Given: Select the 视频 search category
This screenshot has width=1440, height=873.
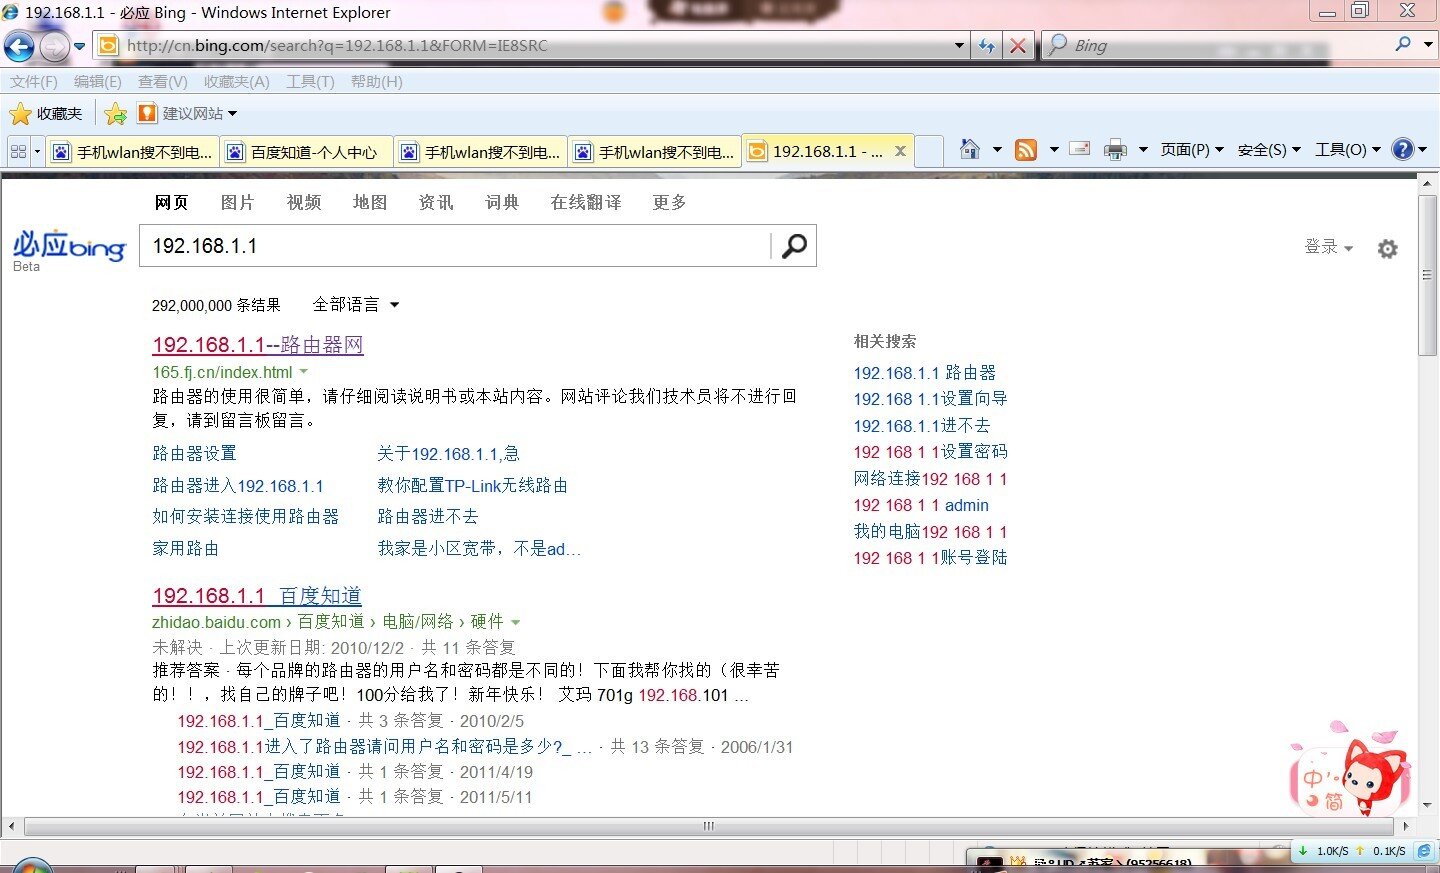Looking at the screenshot, I should (304, 202).
